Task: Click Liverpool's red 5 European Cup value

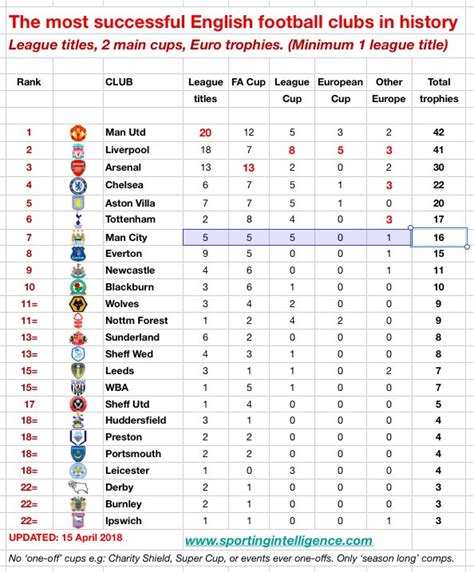Action: tap(340, 150)
